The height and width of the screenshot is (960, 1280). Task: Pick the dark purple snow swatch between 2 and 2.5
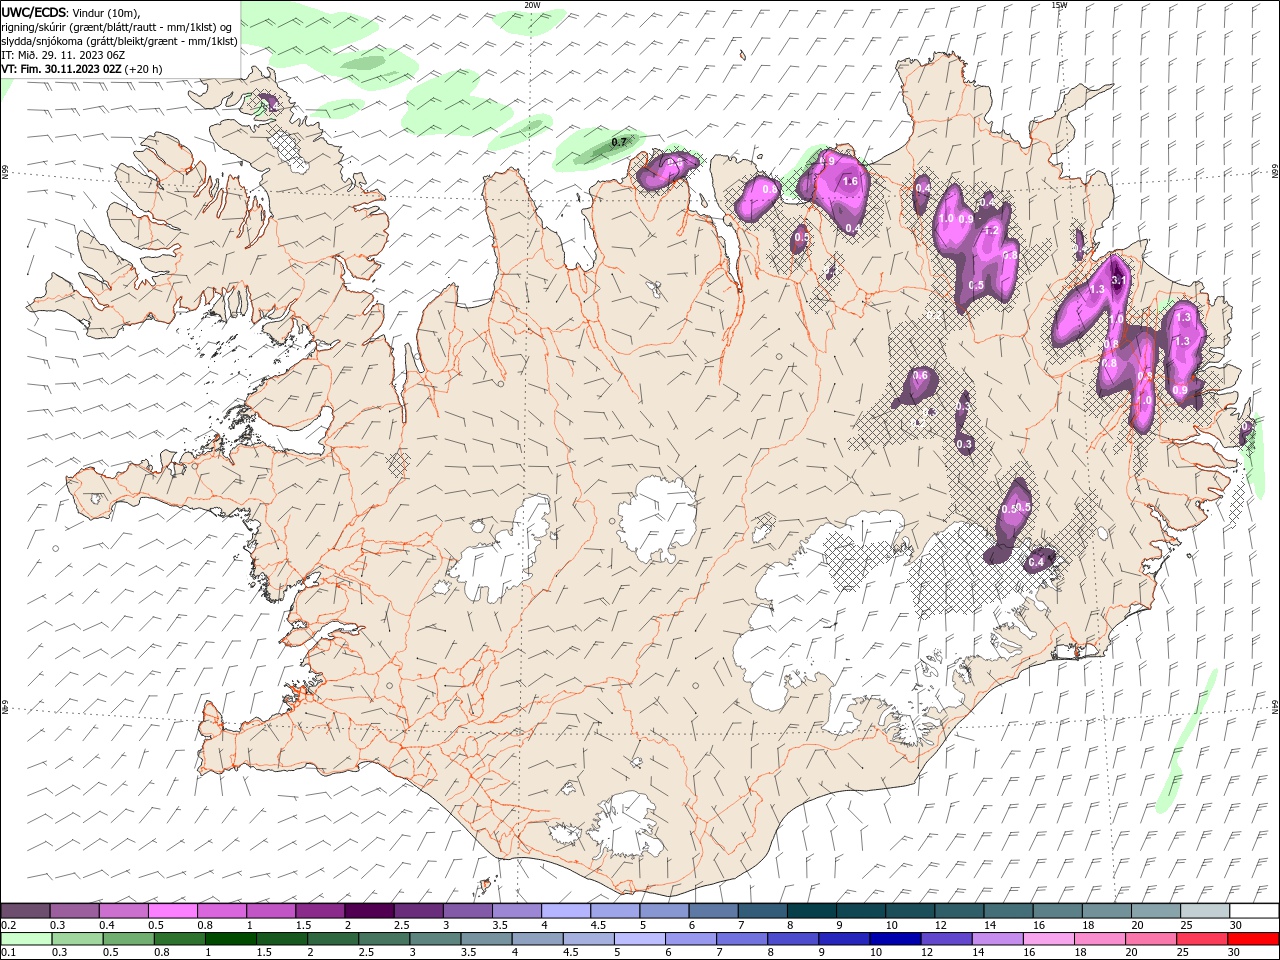coord(369,910)
